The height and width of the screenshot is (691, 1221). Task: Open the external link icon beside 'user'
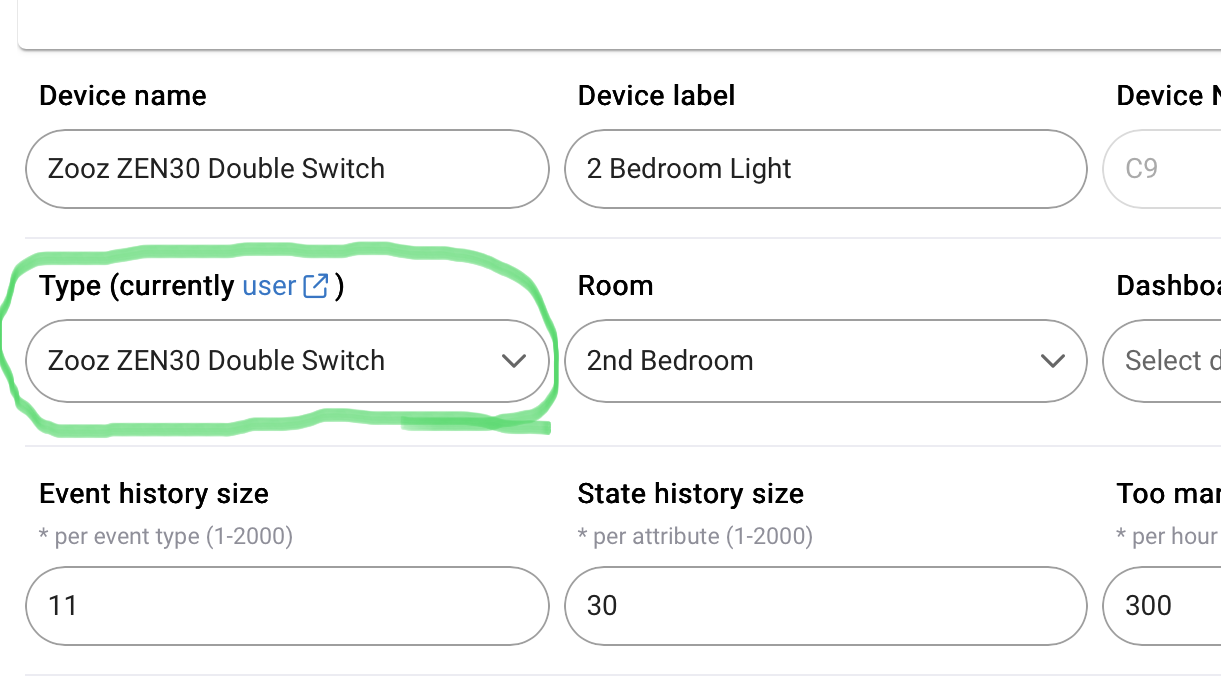tap(316, 286)
